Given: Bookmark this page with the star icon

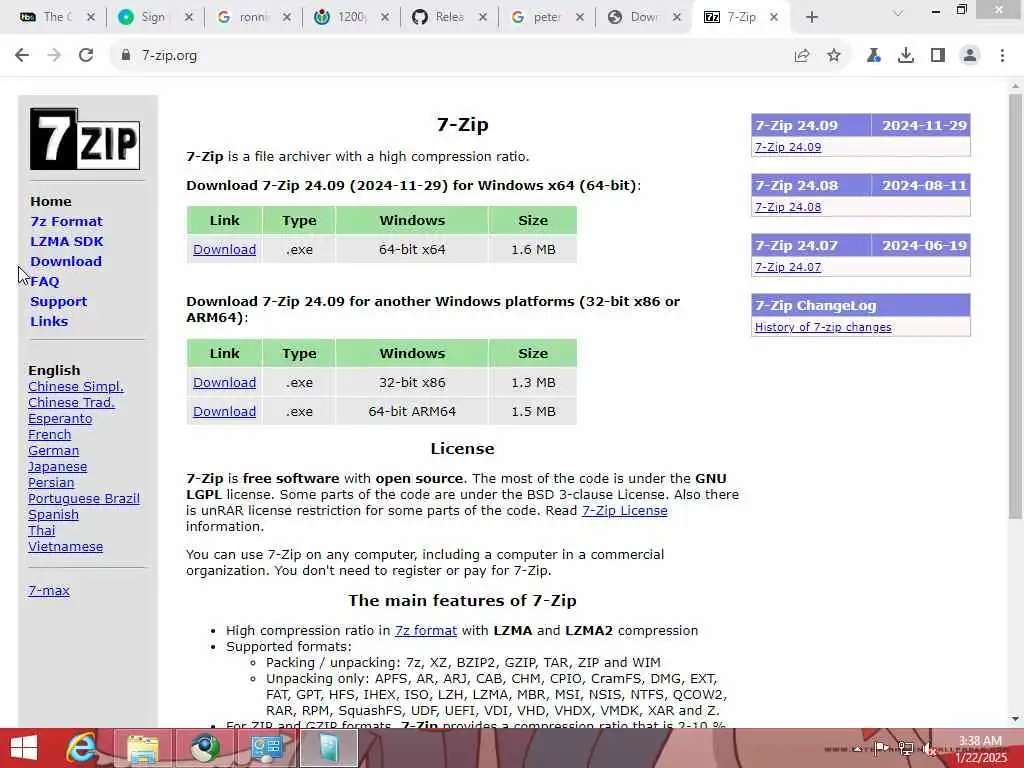Looking at the screenshot, I should [834, 56].
